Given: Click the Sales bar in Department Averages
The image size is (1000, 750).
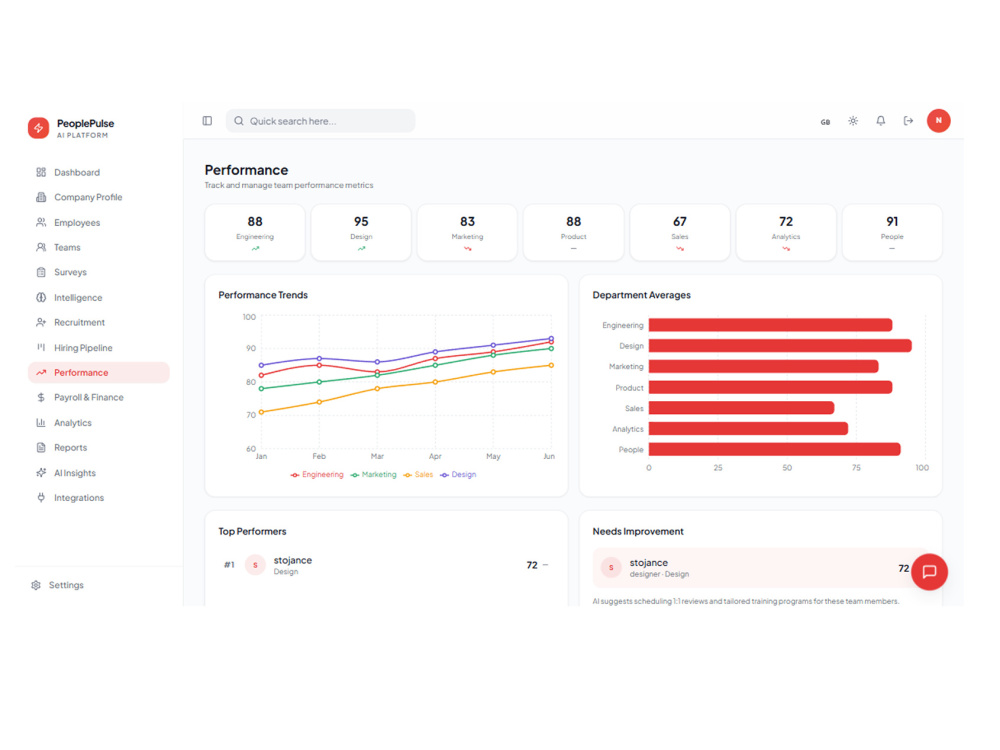Looking at the screenshot, I should (741, 408).
